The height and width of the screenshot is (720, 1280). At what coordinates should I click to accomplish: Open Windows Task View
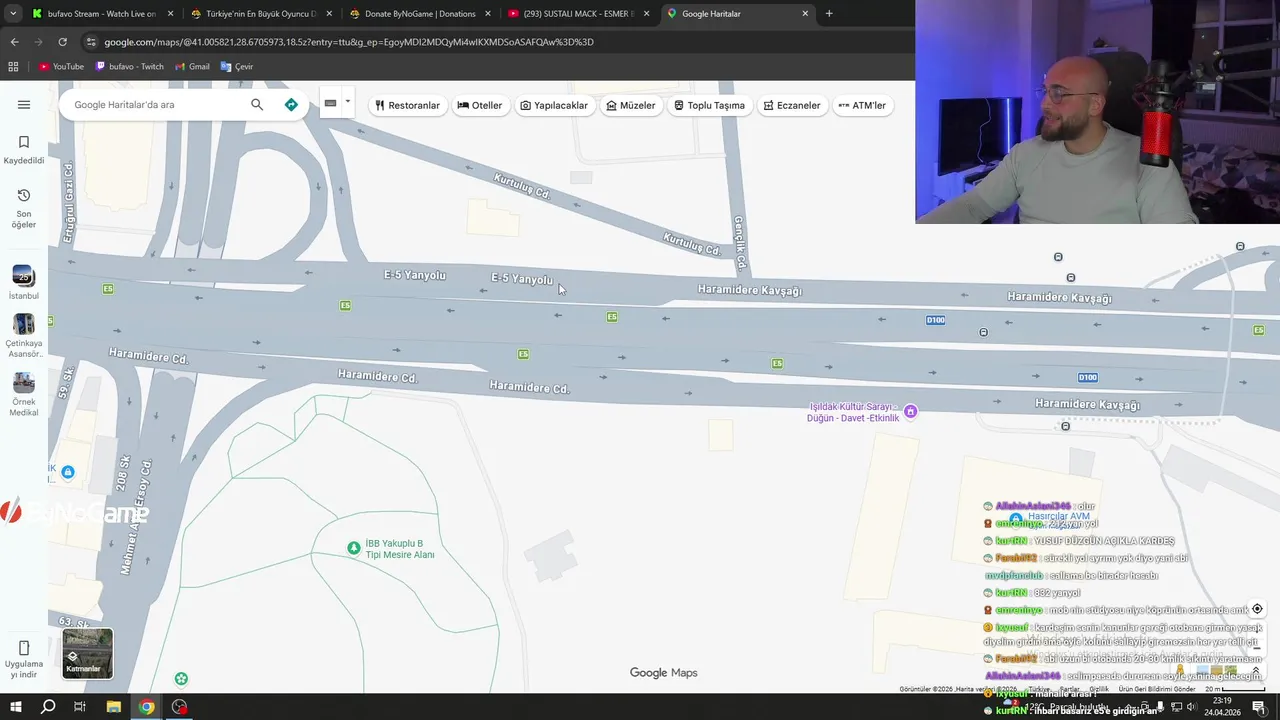point(80,707)
